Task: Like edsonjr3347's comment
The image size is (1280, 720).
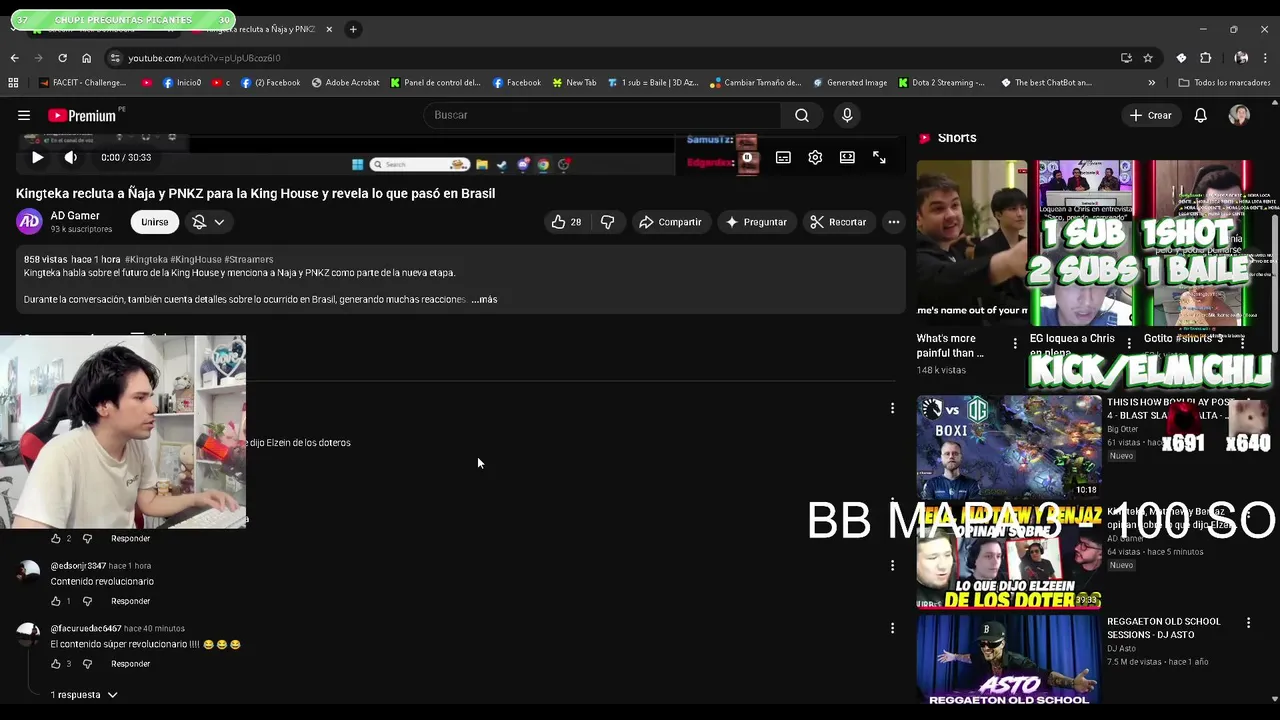Action: tap(56, 601)
